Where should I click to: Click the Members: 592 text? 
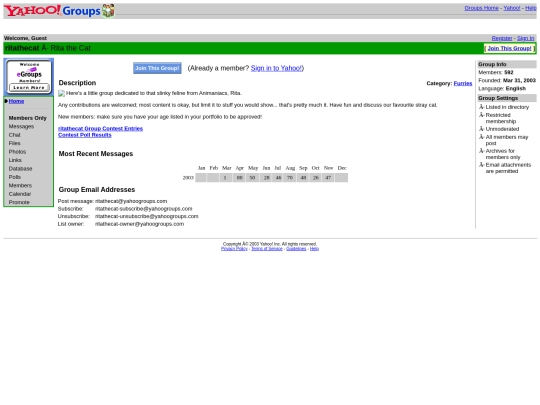[496, 72]
